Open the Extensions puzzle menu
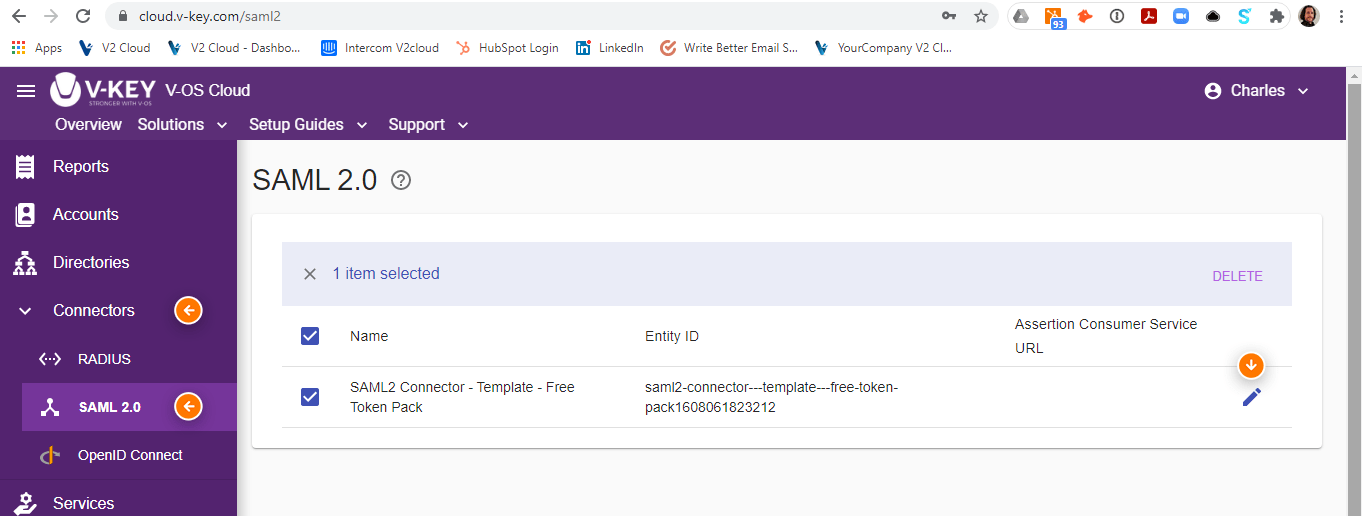Image resolution: width=1362 pixels, height=516 pixels. [x=1276, y=16]
